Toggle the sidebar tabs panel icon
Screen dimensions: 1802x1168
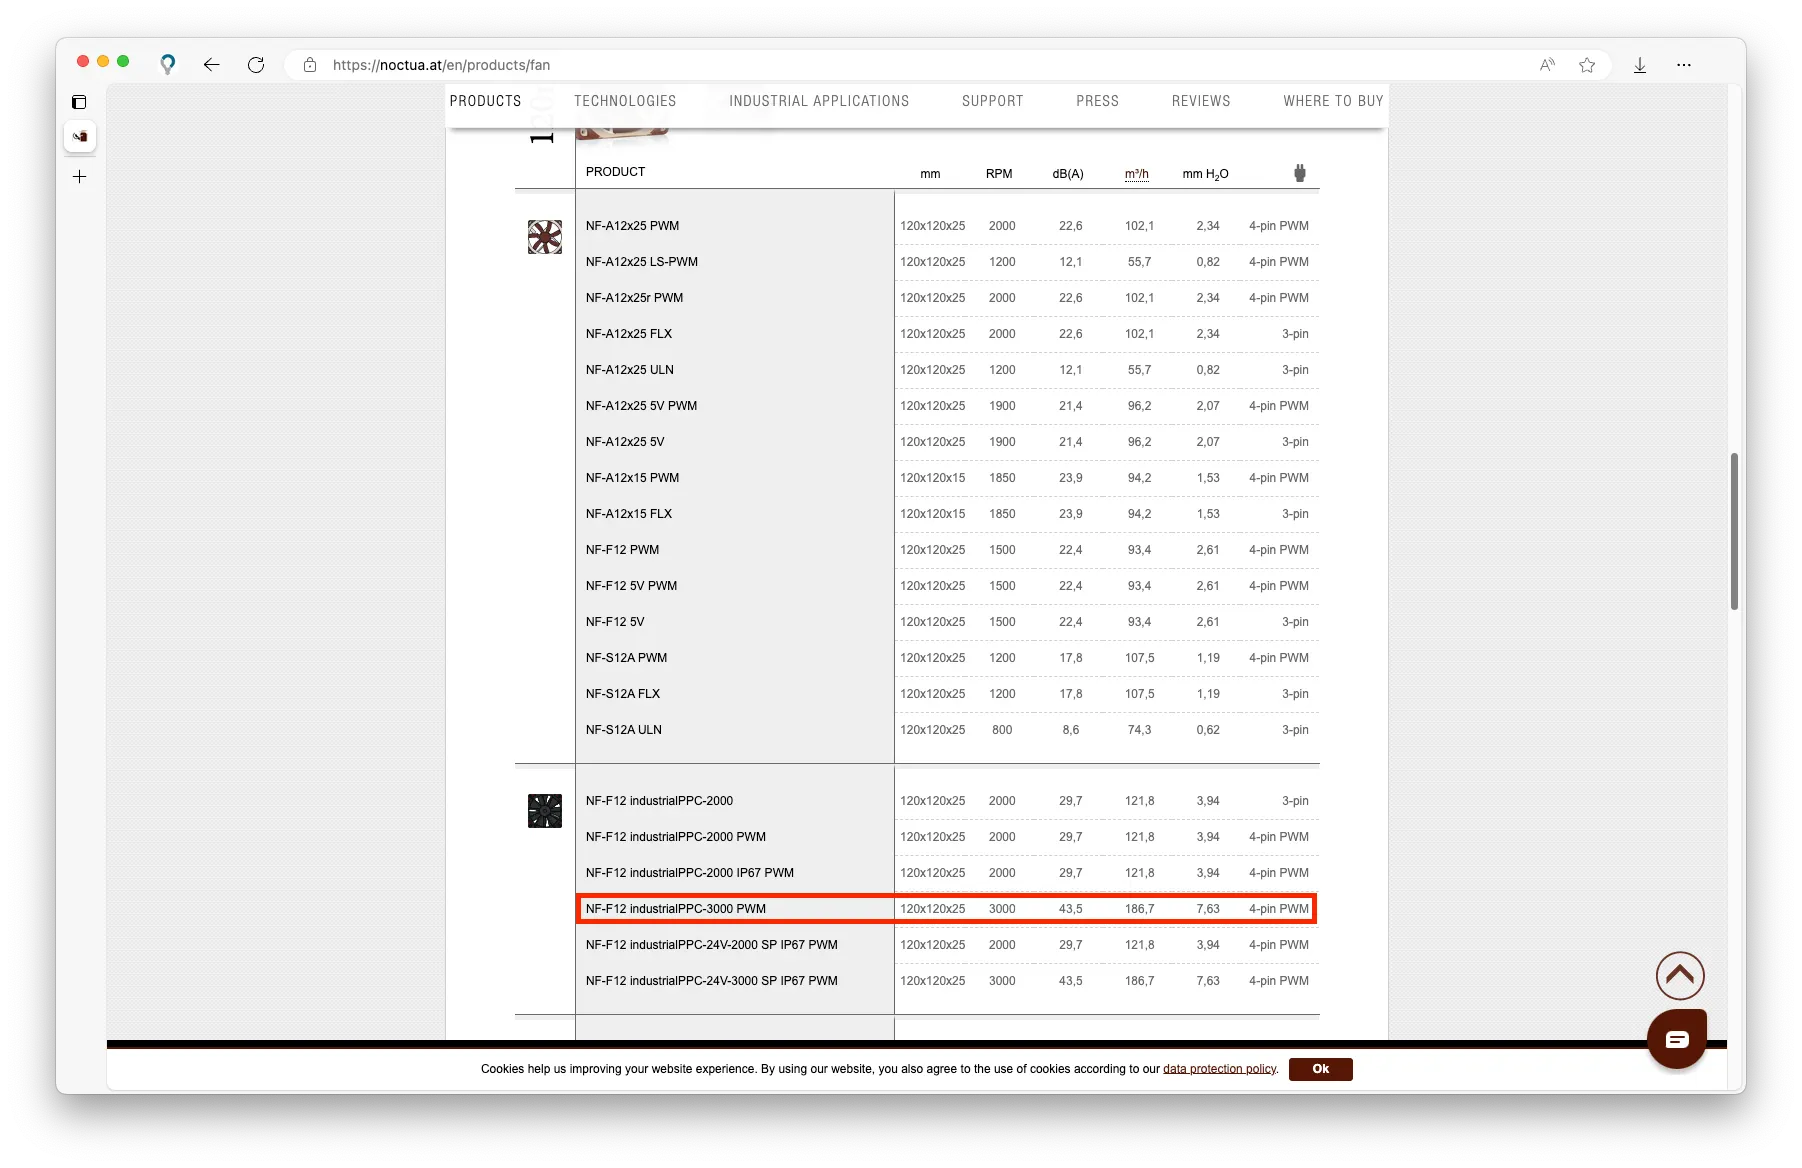(x=80, y=102)
